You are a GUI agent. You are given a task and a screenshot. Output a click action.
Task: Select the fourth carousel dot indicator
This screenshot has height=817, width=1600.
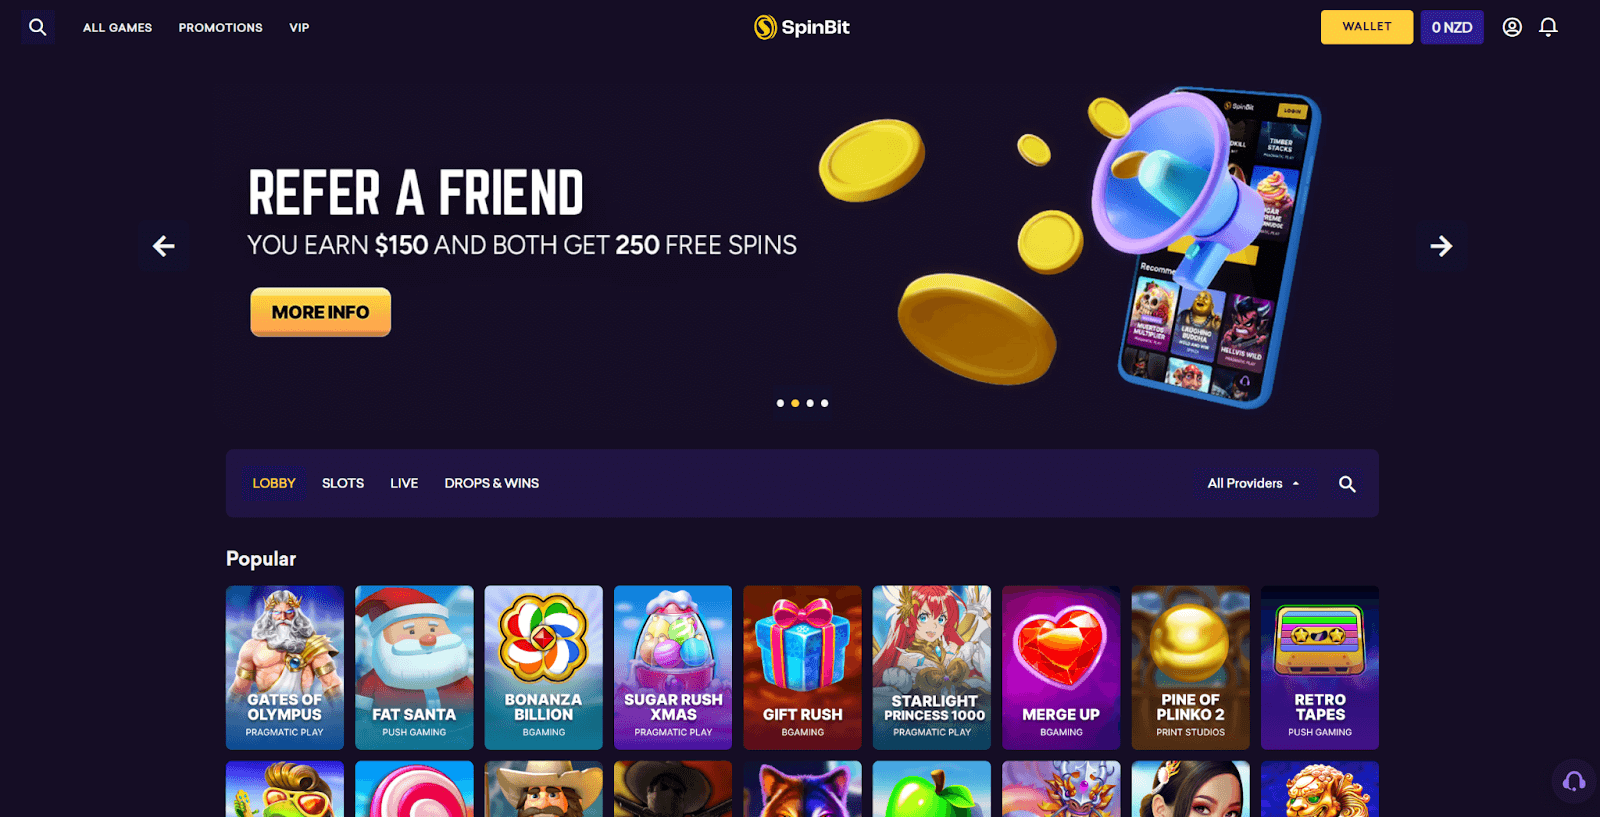click(824, 403)
